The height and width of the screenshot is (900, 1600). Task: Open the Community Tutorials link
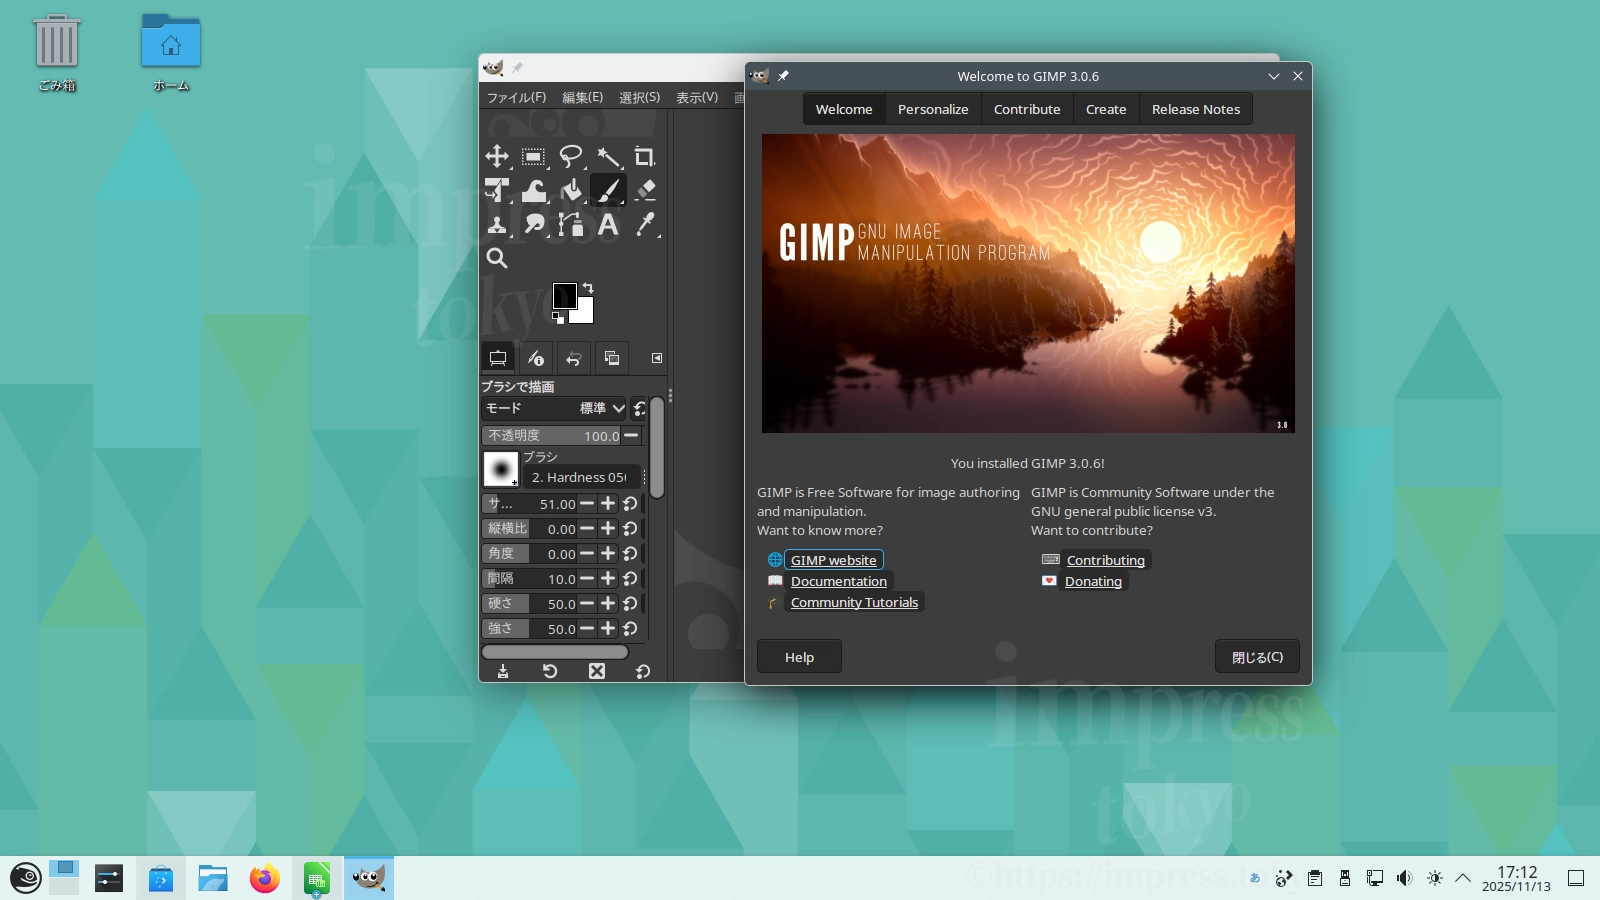tap(854, 602)
